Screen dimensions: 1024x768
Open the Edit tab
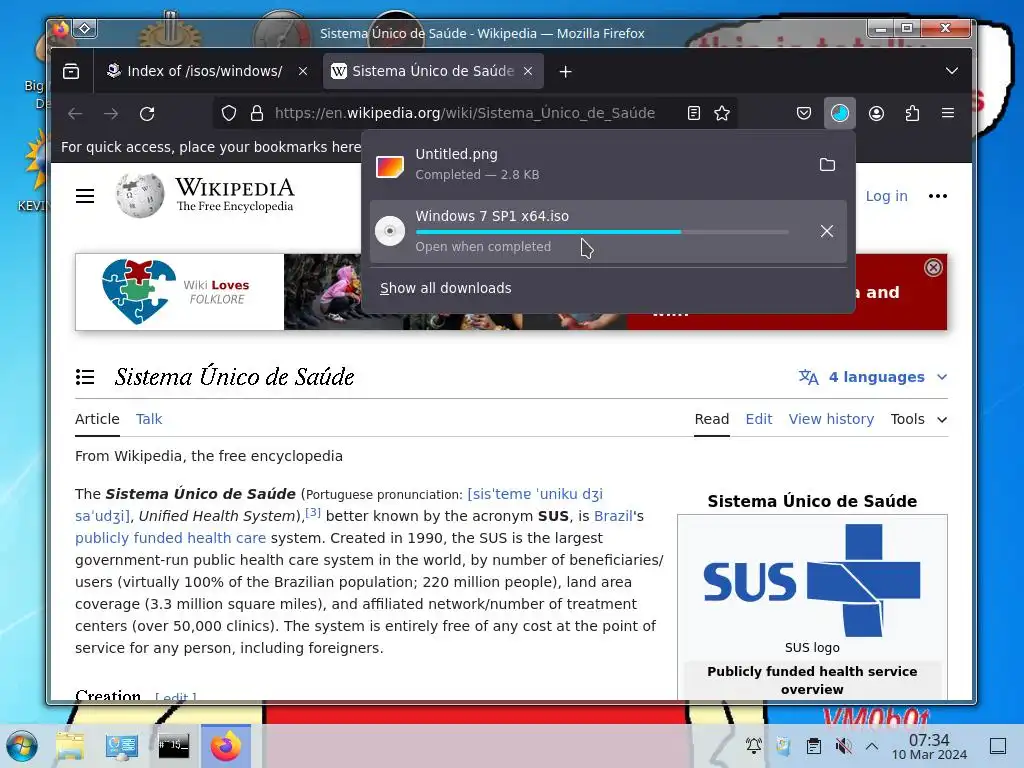coord(759,419)
